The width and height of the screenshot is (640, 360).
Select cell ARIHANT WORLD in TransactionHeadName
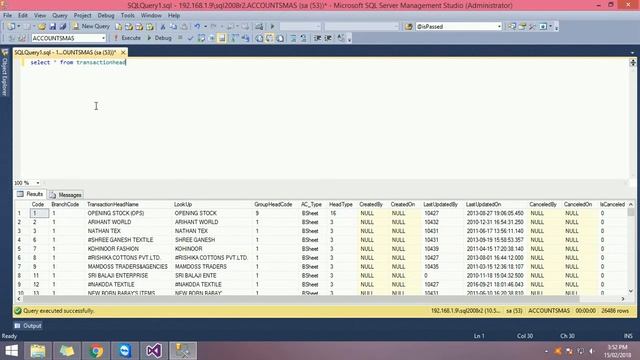(109, 222)
